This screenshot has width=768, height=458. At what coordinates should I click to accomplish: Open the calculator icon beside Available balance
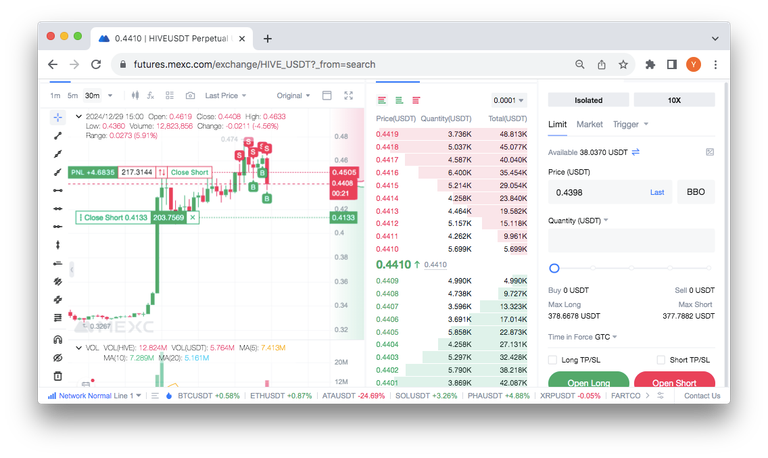pyautogui.click(x=710, y=152)
